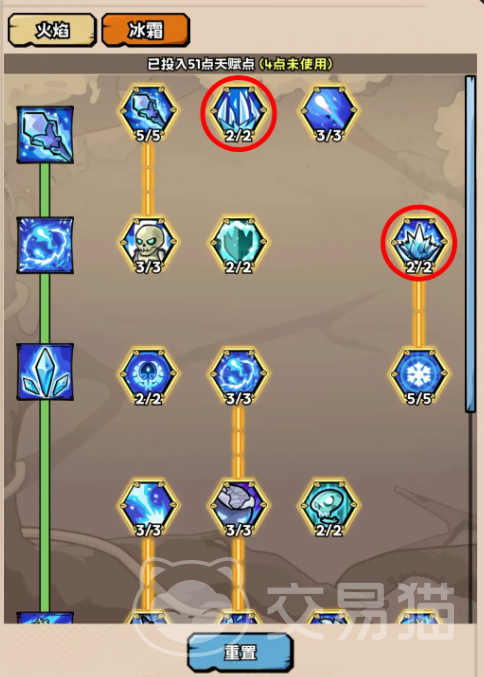Select the blue emblem talent 2/2

click(148, 376)
